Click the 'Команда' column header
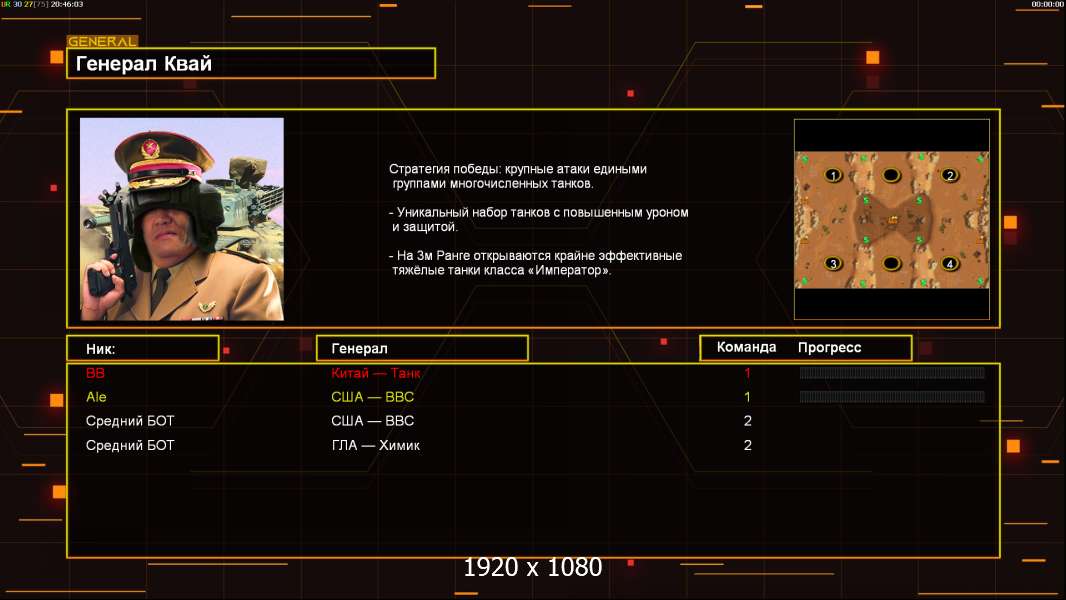 (746, 347)
